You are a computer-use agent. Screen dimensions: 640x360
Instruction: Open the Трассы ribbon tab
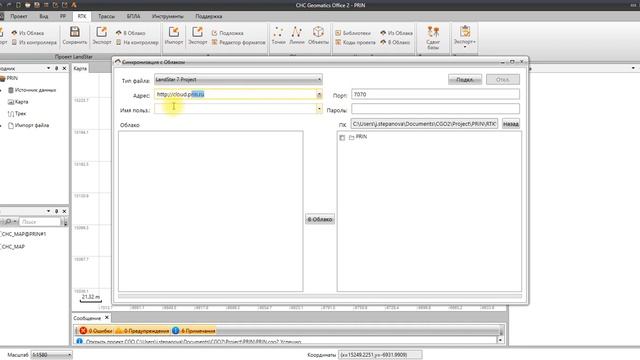click(107, 16)
